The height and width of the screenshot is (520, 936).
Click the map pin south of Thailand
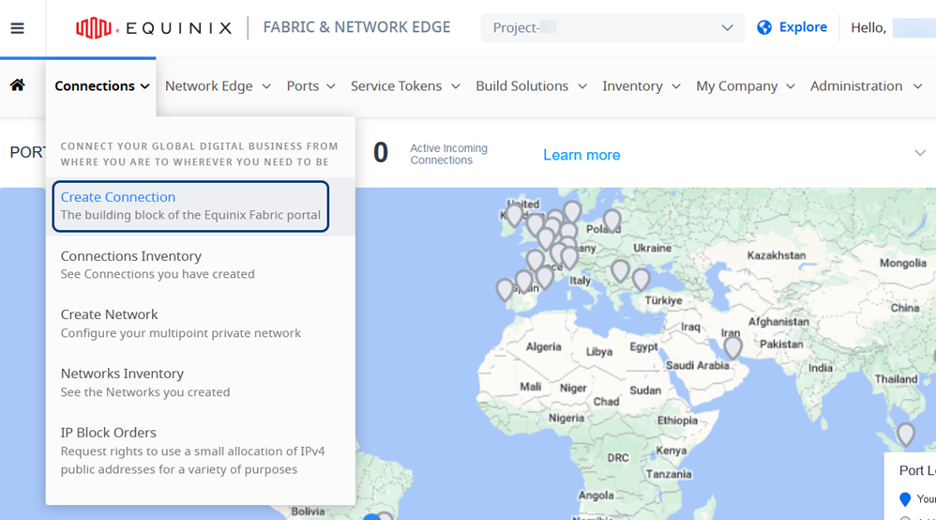(905, 433)
